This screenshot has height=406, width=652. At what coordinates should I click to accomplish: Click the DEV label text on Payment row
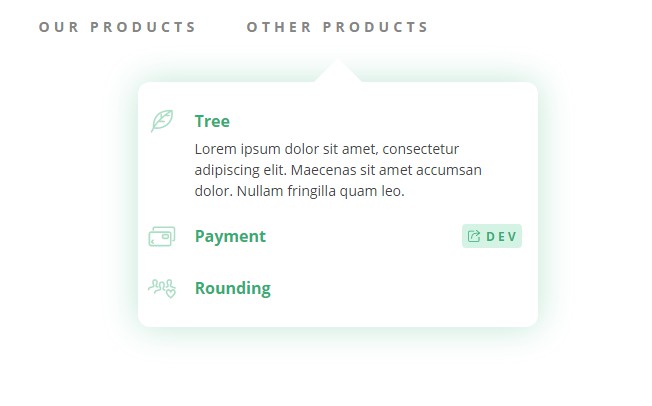[x=501, y=237]
